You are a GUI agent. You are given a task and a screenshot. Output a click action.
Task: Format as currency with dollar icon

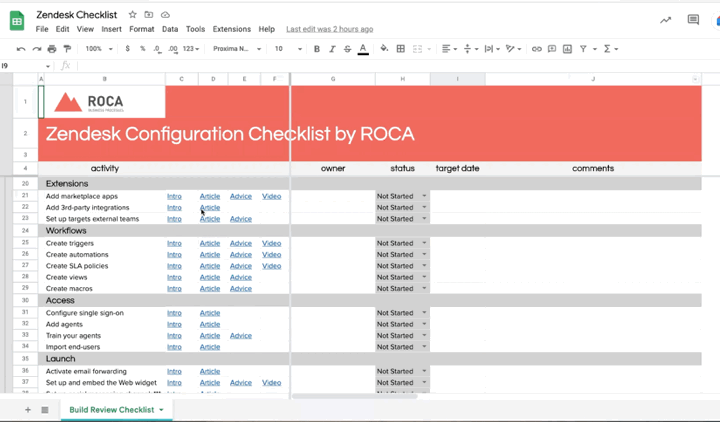[127, 49]
